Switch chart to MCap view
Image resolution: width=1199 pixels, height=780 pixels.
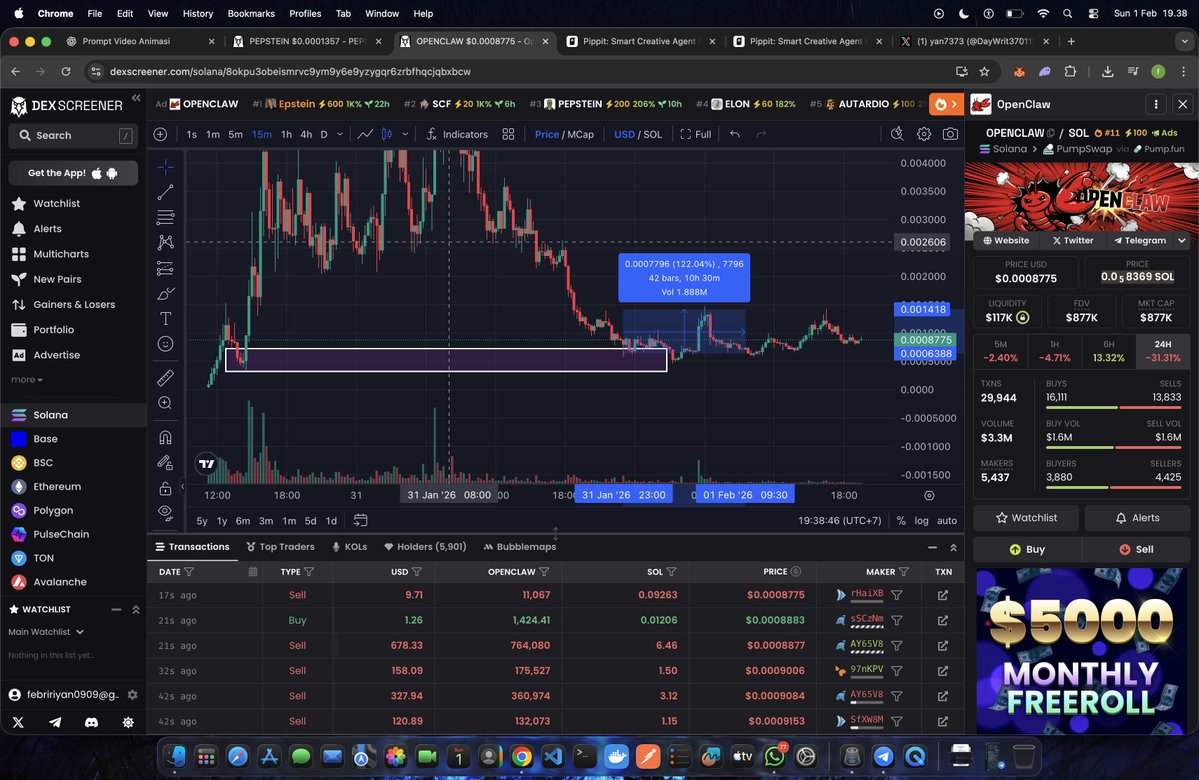coord(580,134)
